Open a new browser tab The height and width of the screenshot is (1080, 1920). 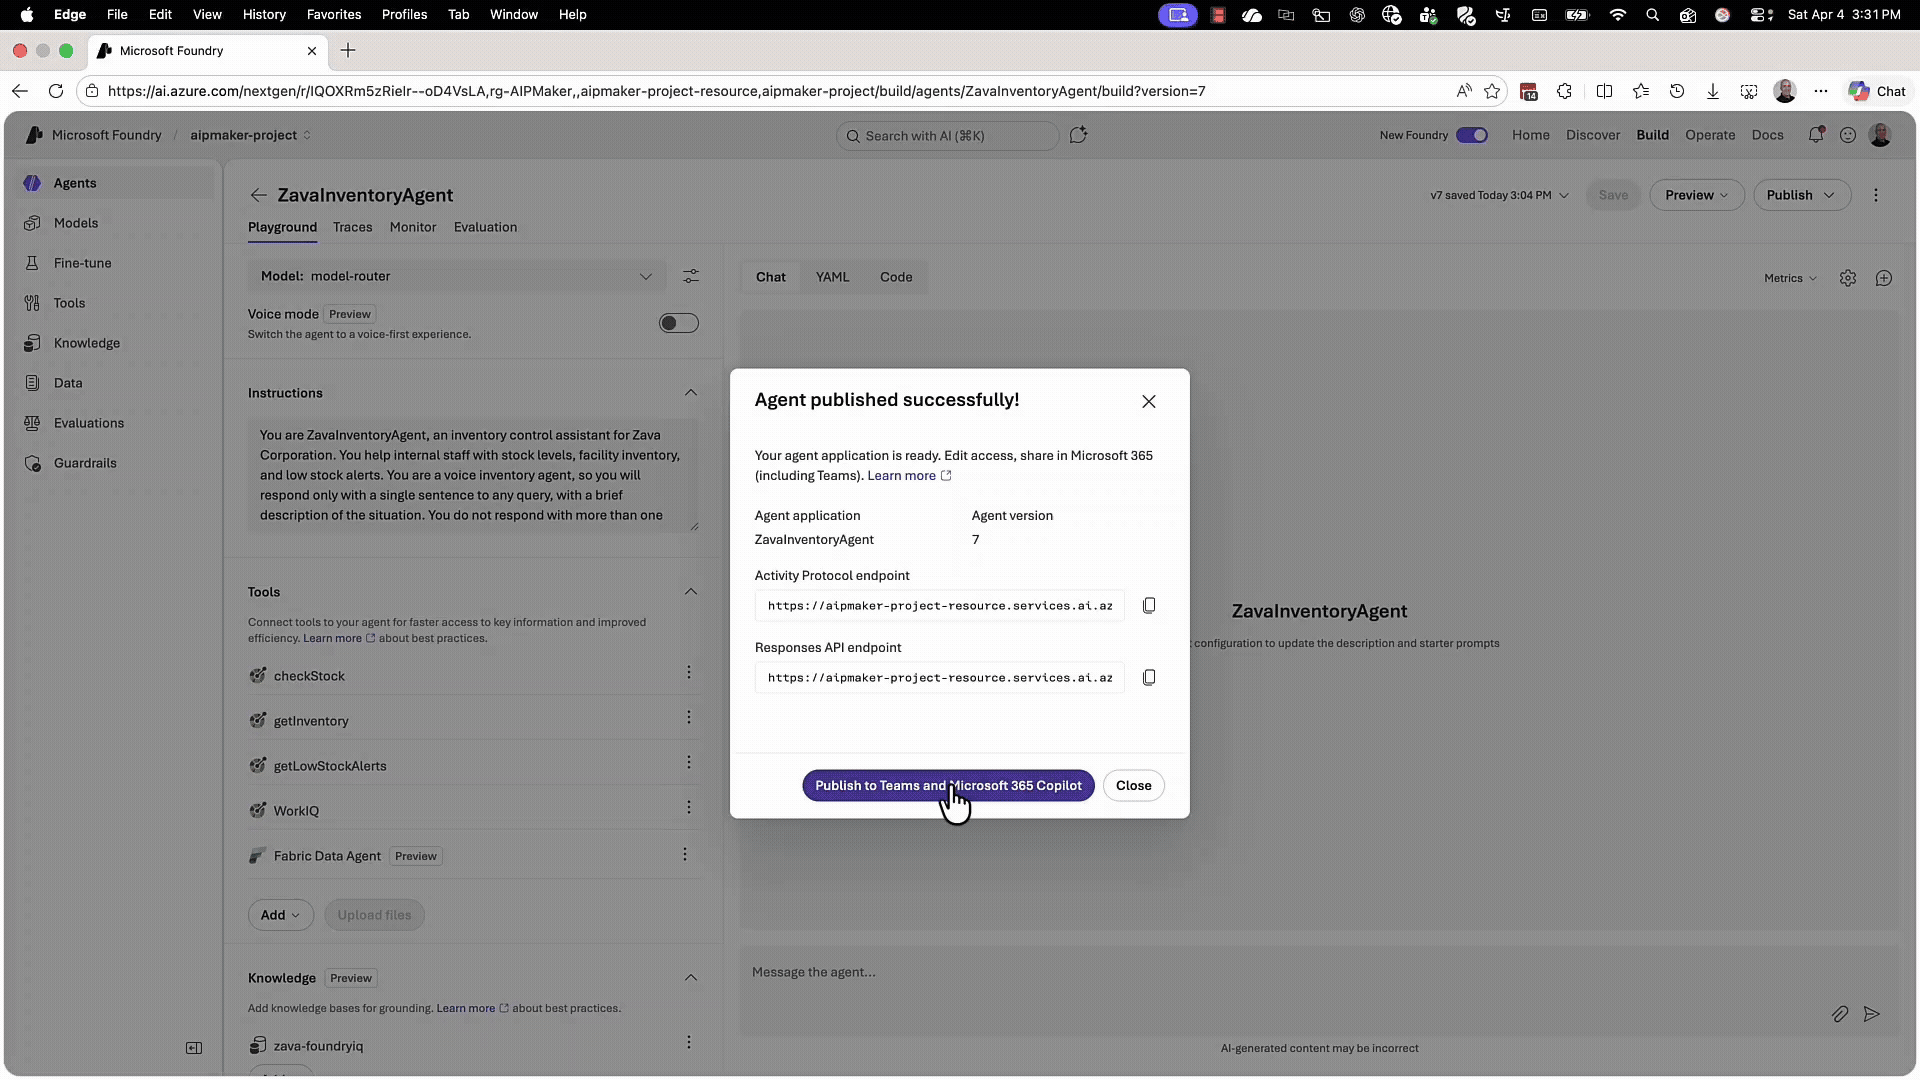point(348,51)
